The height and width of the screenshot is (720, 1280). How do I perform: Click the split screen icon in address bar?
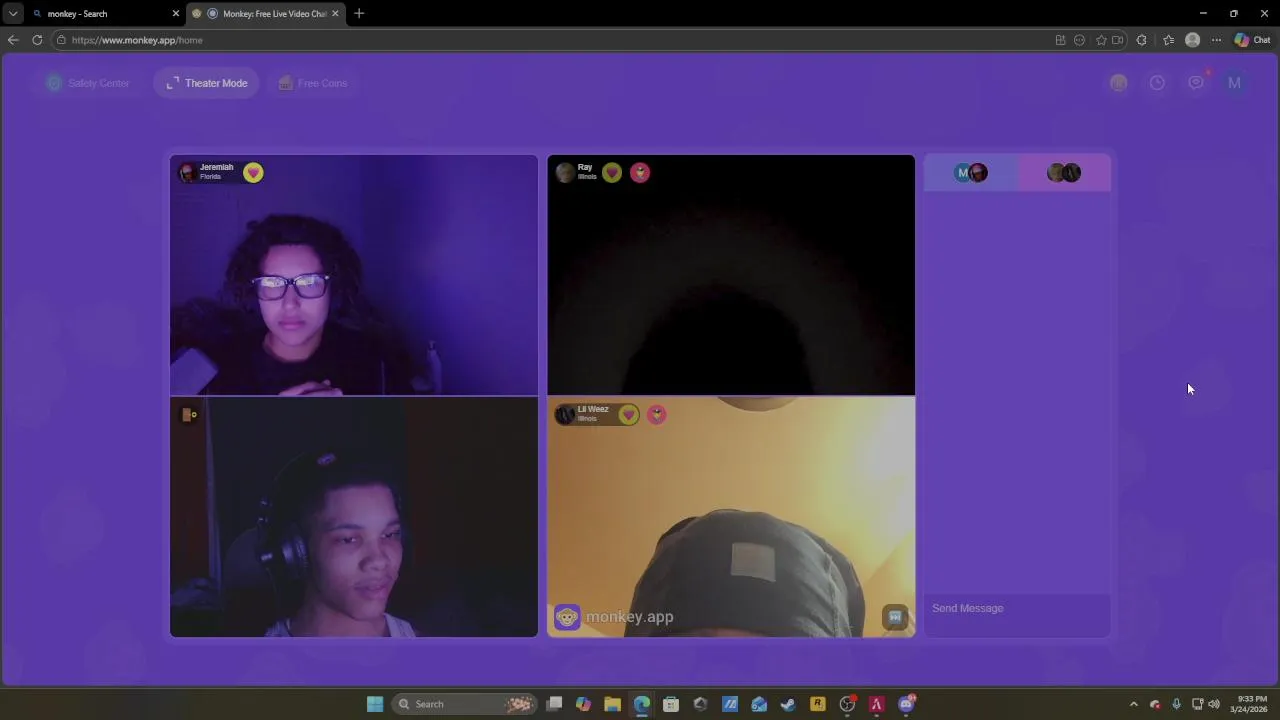point(1060,40)
